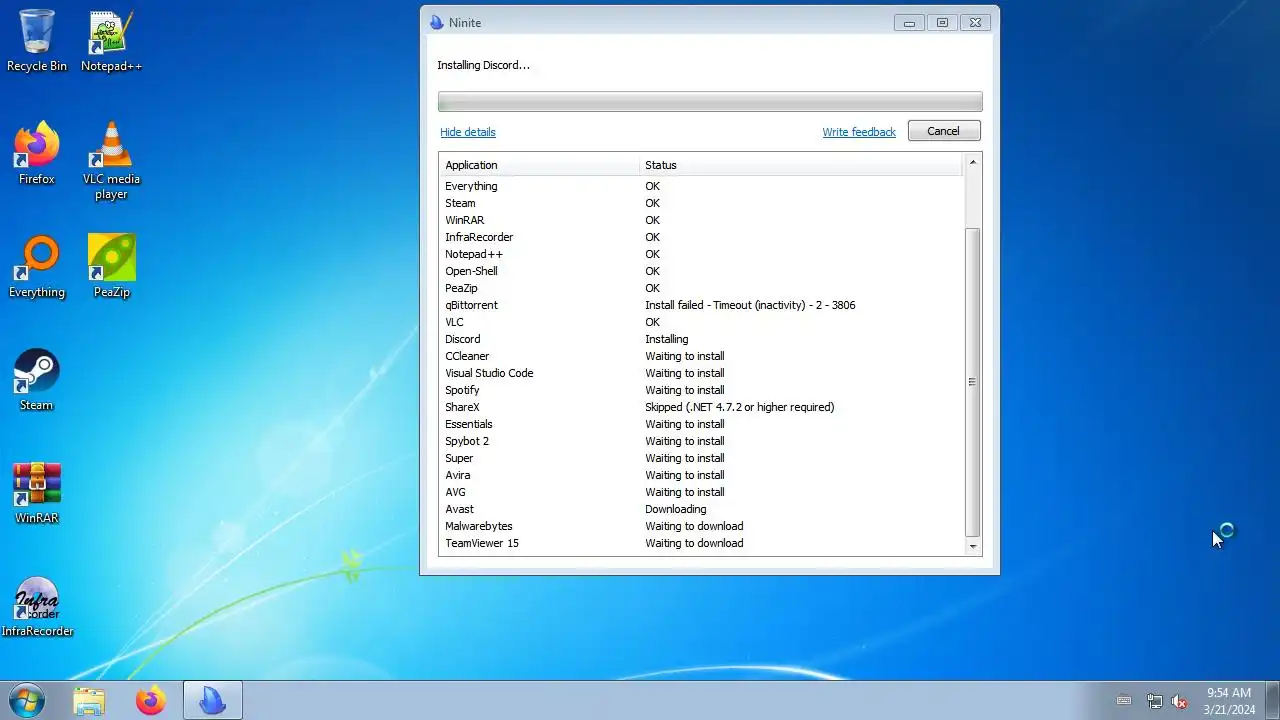
Task: Select the Visual Studio Code row
Action: click(x=701, y=373)
